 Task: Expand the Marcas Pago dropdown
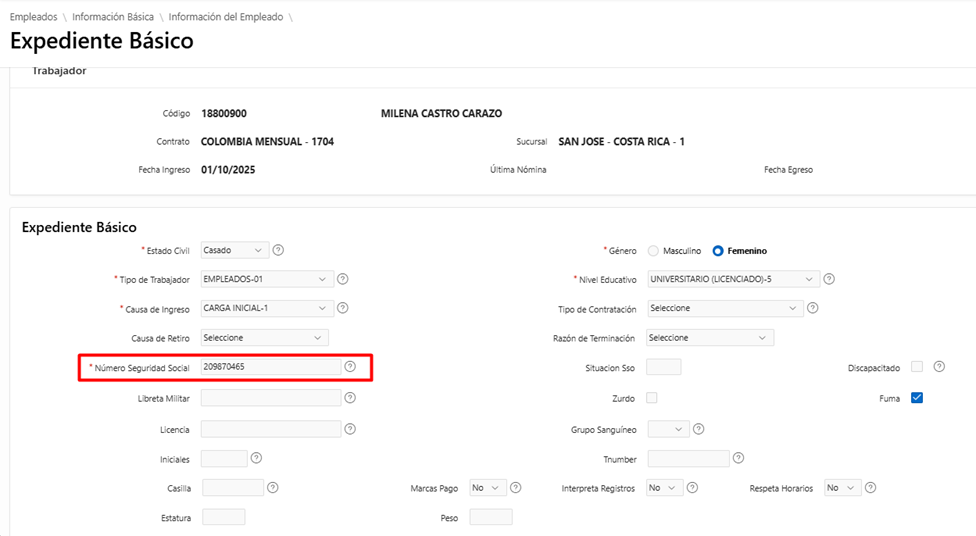[x=488, y=488]
